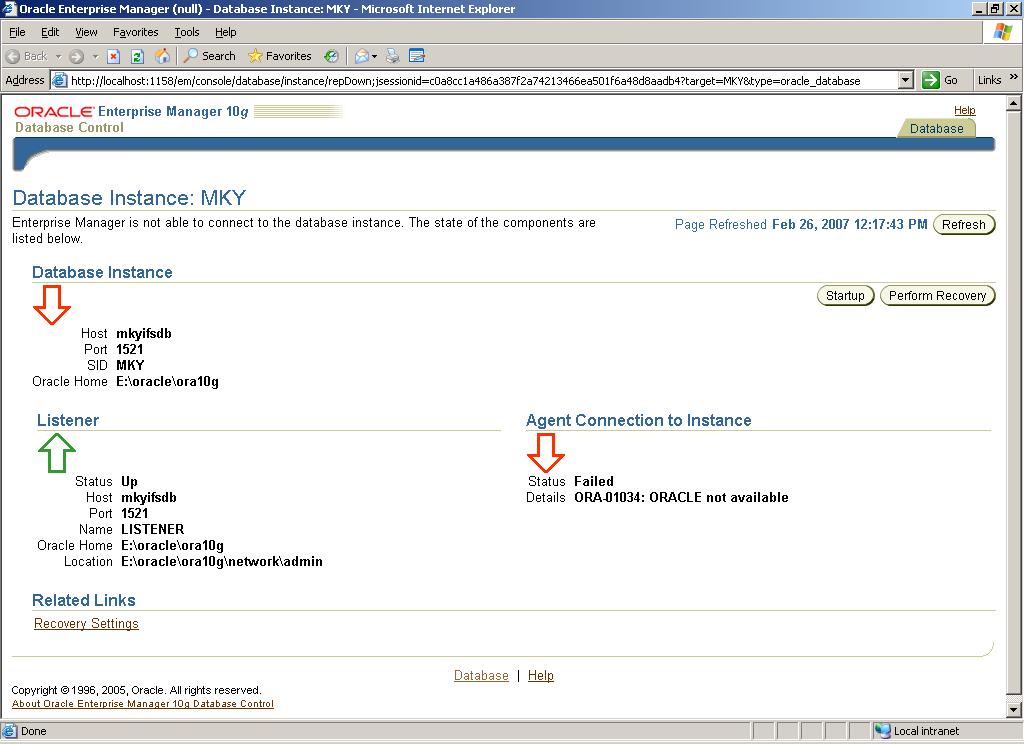Open the Favorites star toolbar button

(280, 56)
